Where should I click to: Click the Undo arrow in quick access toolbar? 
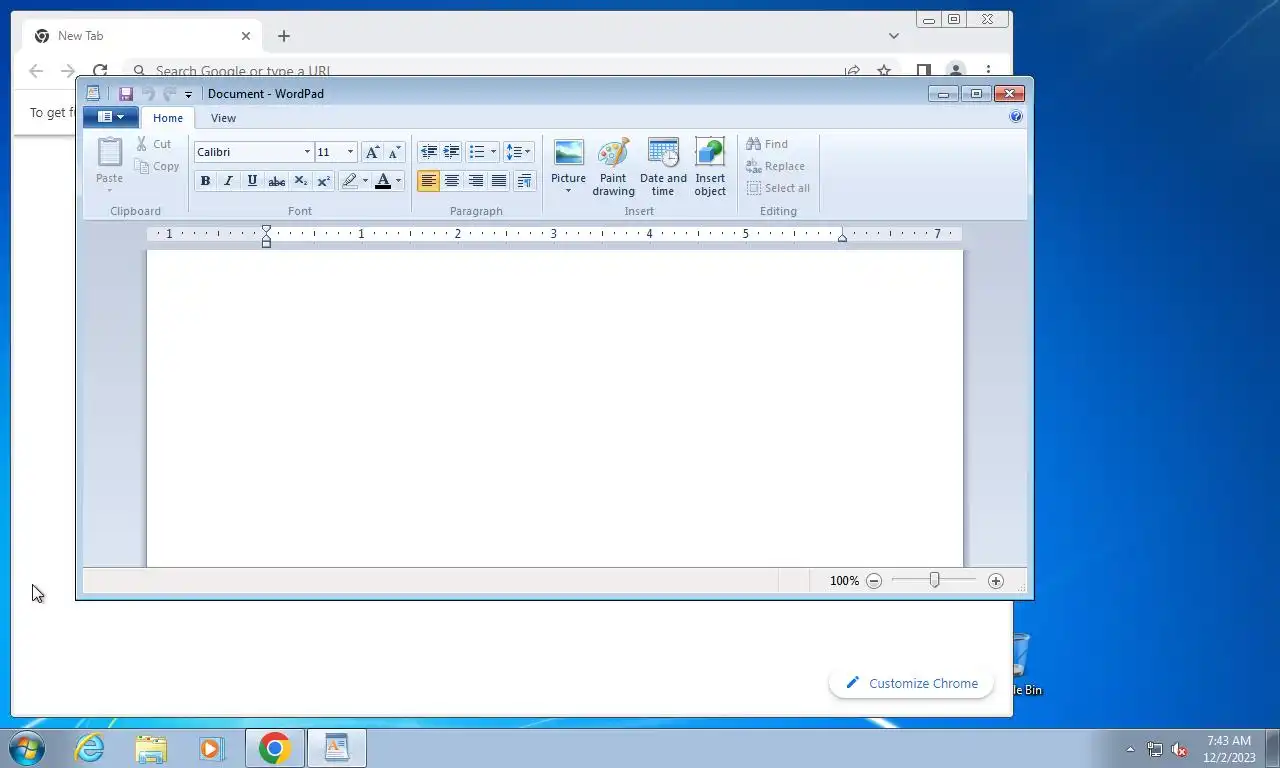click(148, 94)
